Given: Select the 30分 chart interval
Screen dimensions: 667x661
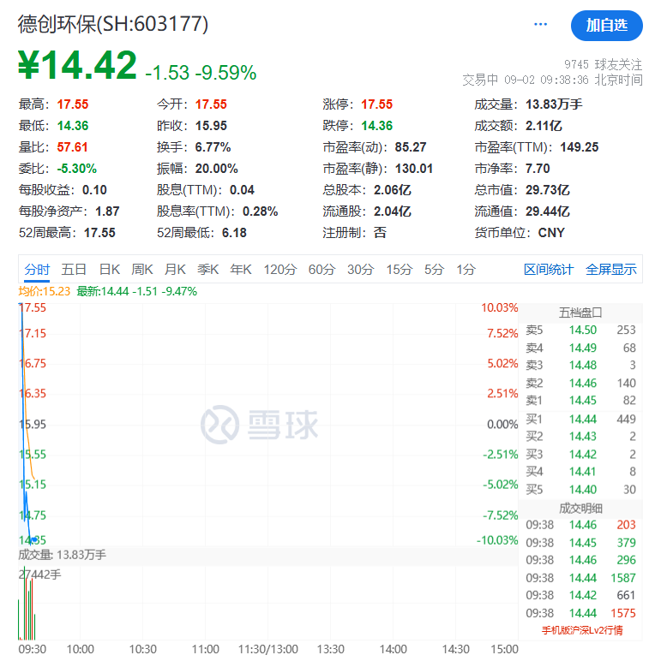Looking at the screenshot, I should (361, 269).
